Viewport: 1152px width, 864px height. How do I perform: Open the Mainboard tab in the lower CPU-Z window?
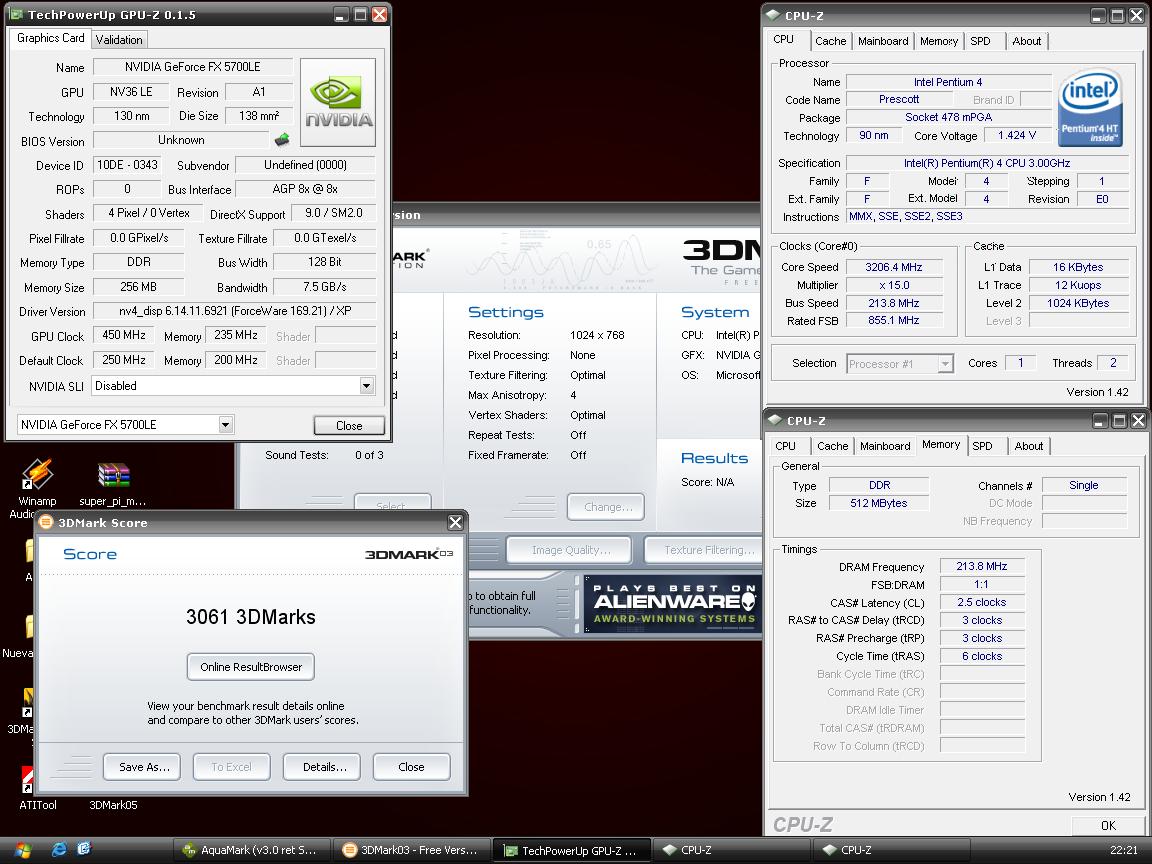(x=885, y=446)
